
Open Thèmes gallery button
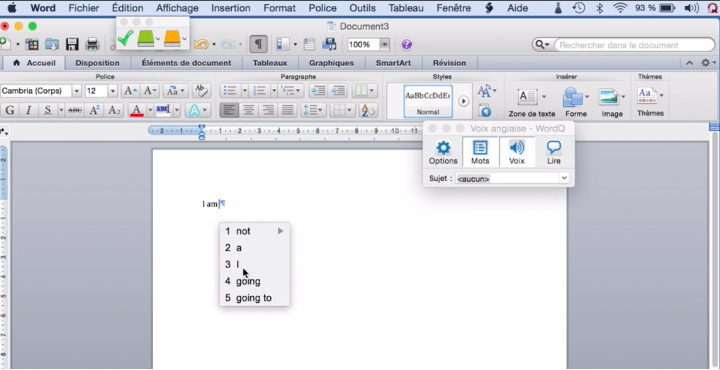pos(650,101)
